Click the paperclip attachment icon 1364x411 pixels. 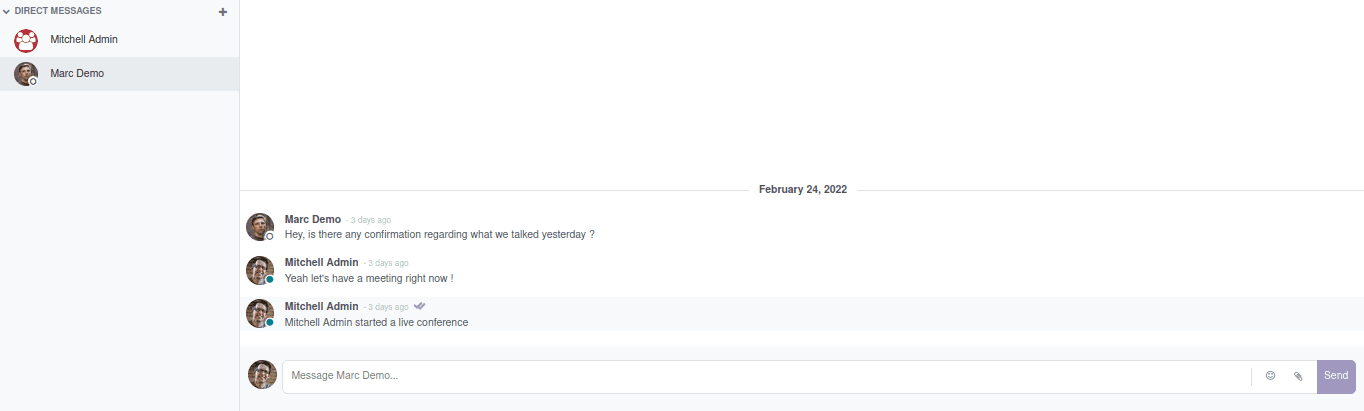1298,376
